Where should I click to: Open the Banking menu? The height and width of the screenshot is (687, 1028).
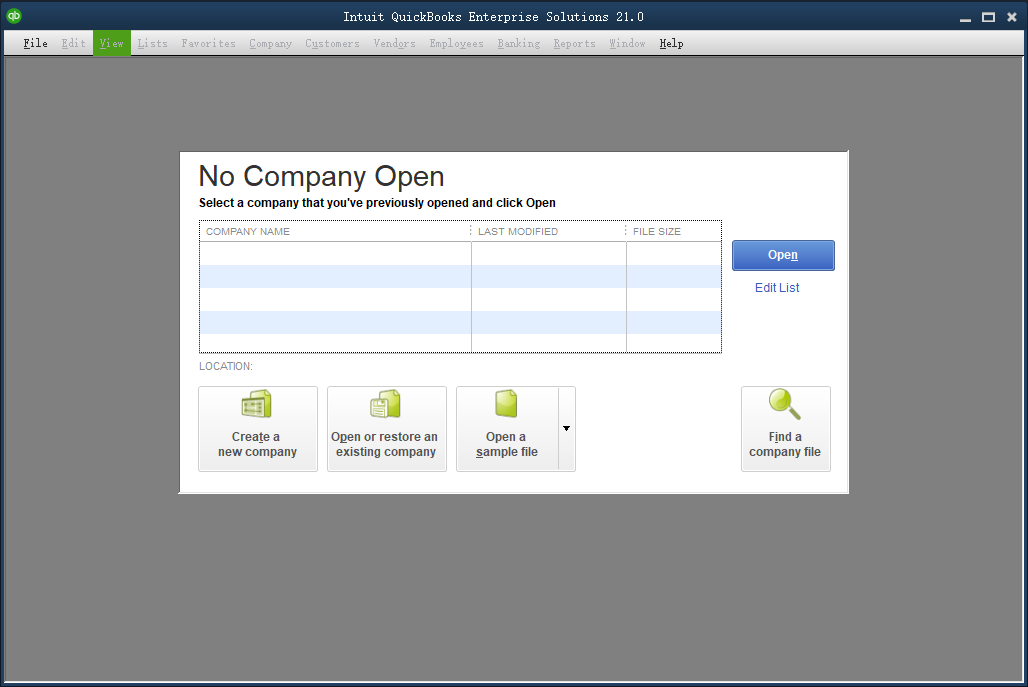[x=519, y=43]
